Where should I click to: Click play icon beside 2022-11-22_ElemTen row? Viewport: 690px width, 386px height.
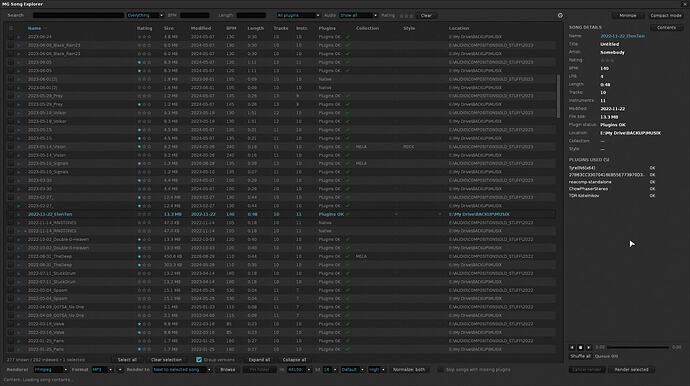point(18,214)
